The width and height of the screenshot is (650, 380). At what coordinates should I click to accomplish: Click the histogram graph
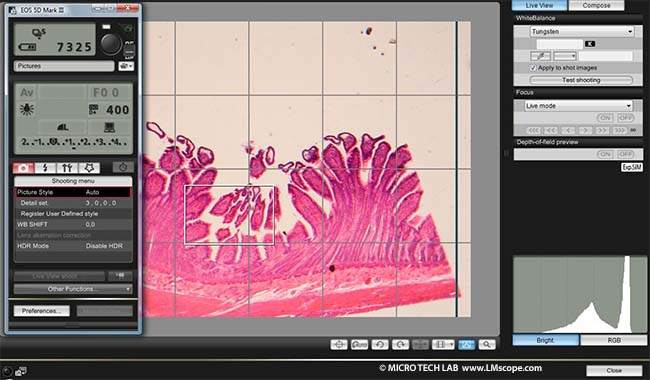click(x=580, y=294)
